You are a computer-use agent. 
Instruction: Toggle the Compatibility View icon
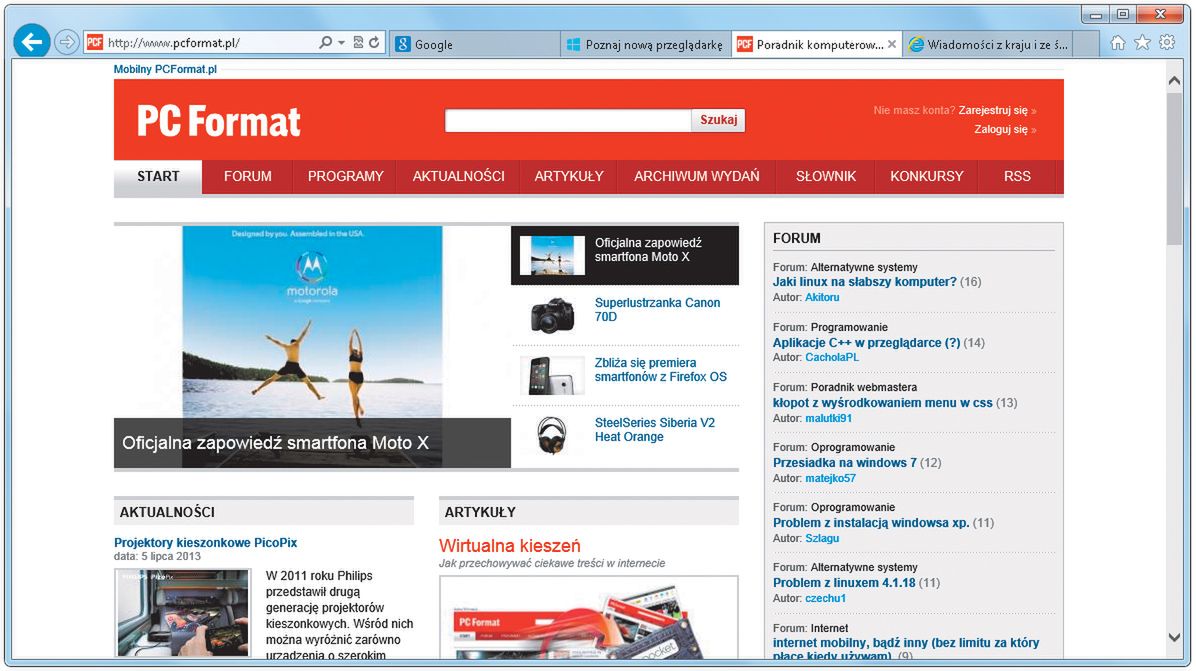coord(358,43)
